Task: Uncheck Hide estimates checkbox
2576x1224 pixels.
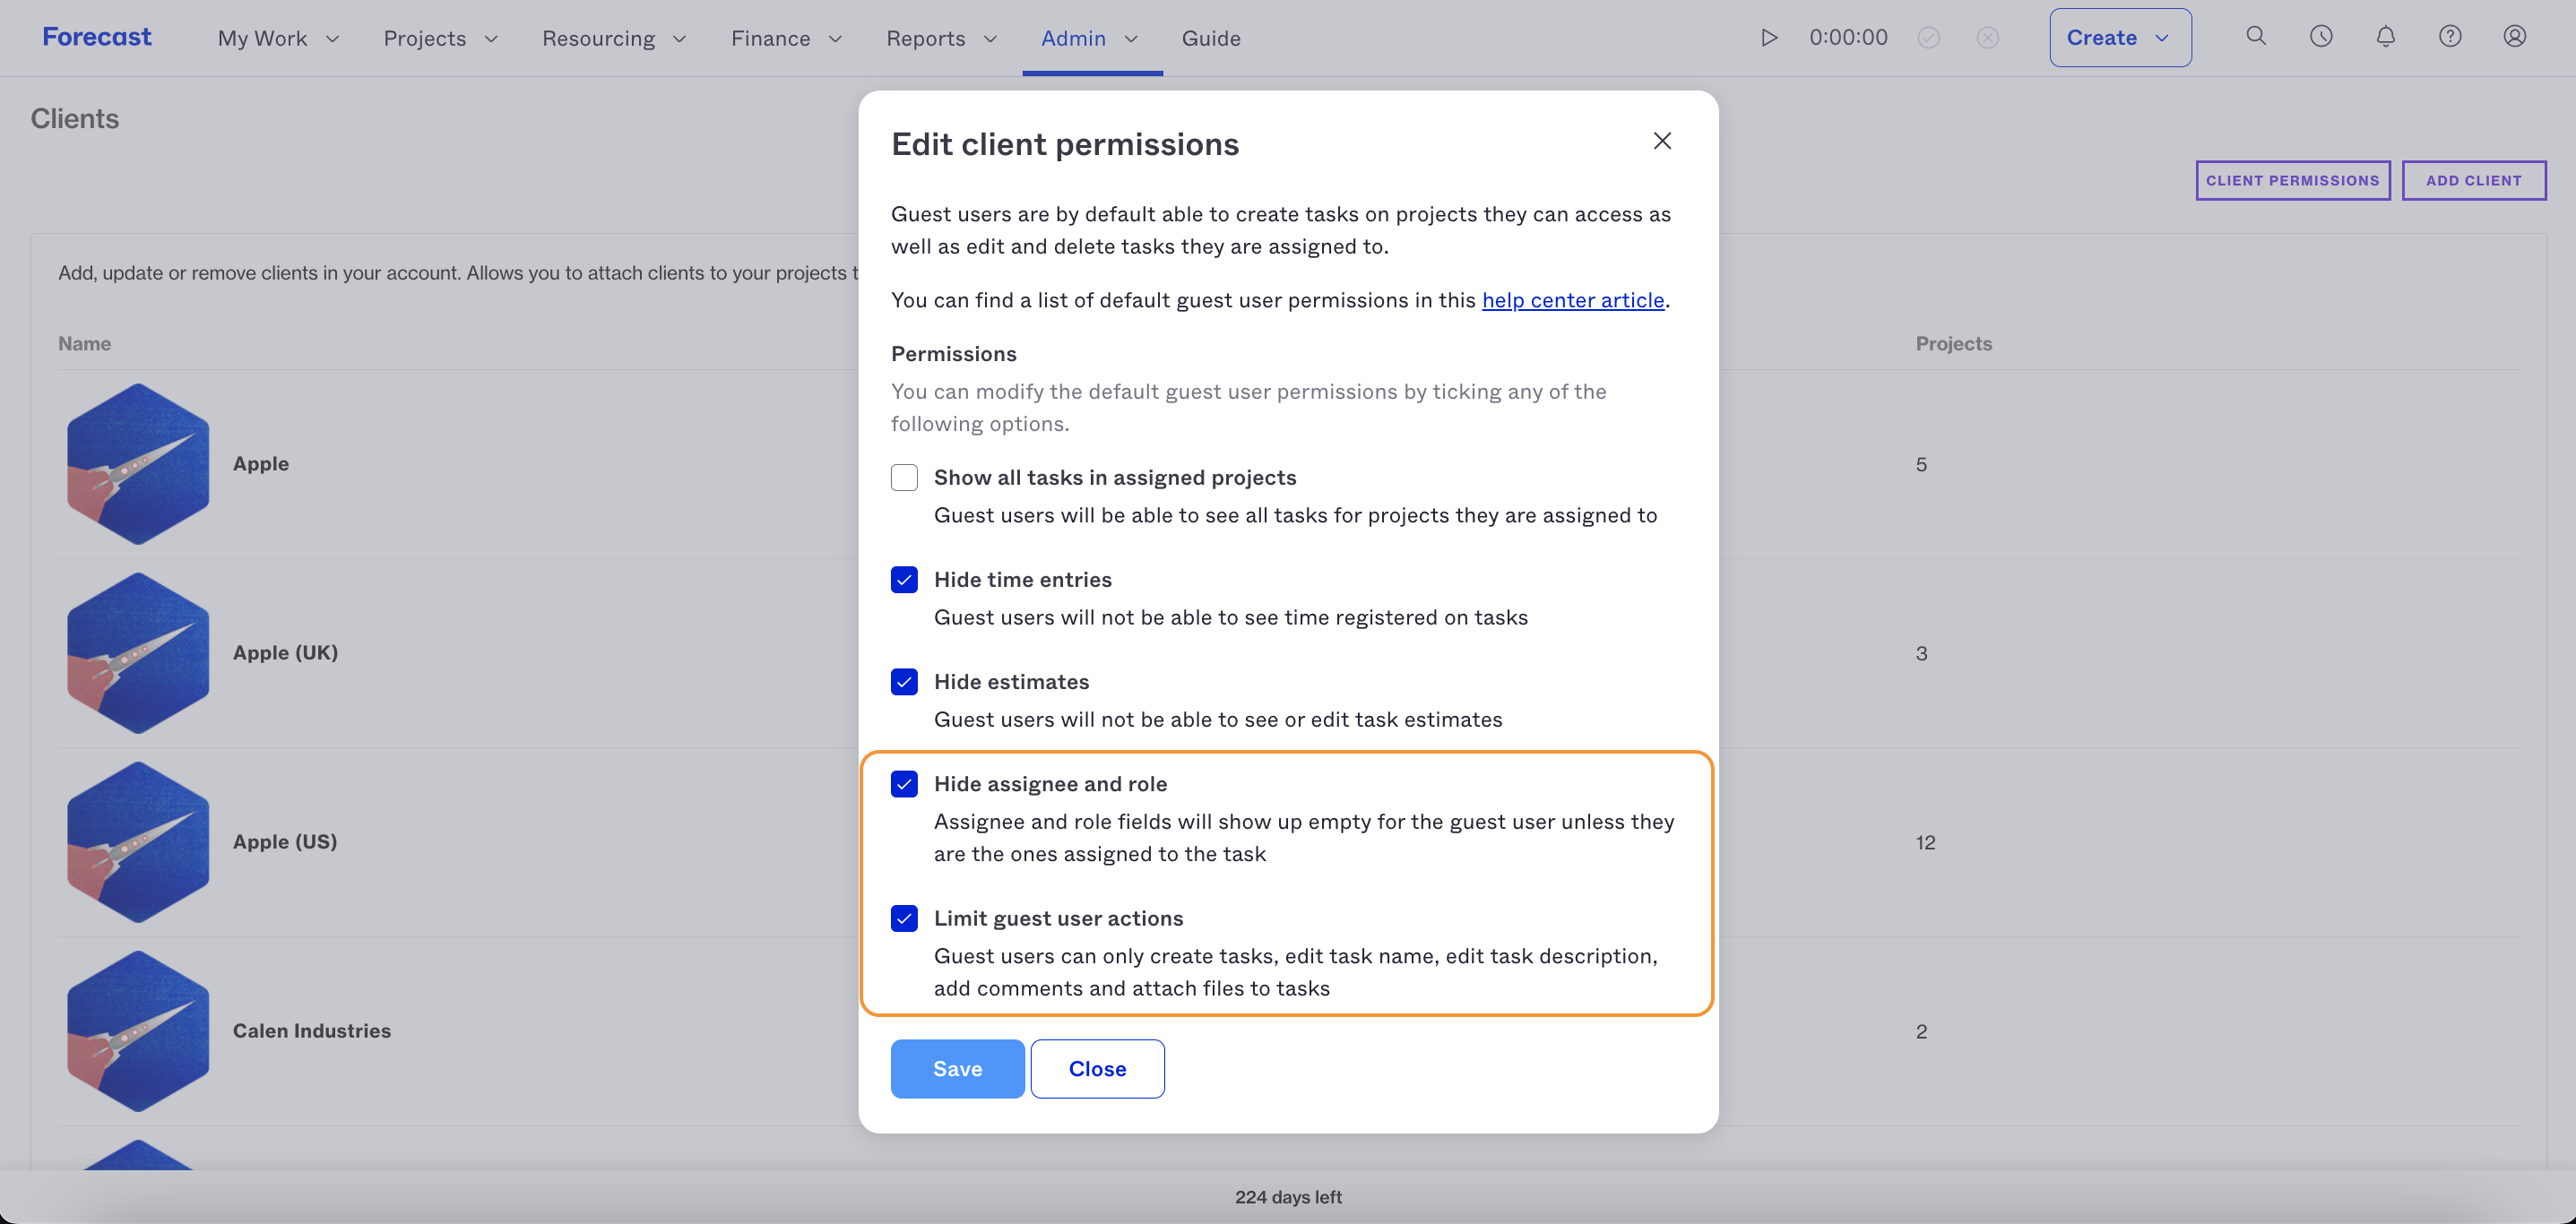Action: tap(904, 682)
